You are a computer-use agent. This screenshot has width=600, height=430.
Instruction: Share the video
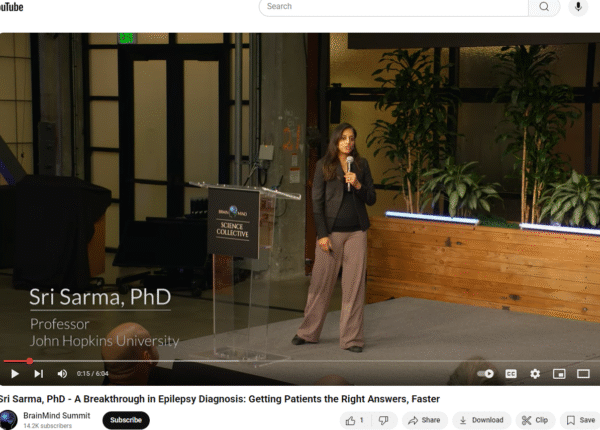(424, 420)
